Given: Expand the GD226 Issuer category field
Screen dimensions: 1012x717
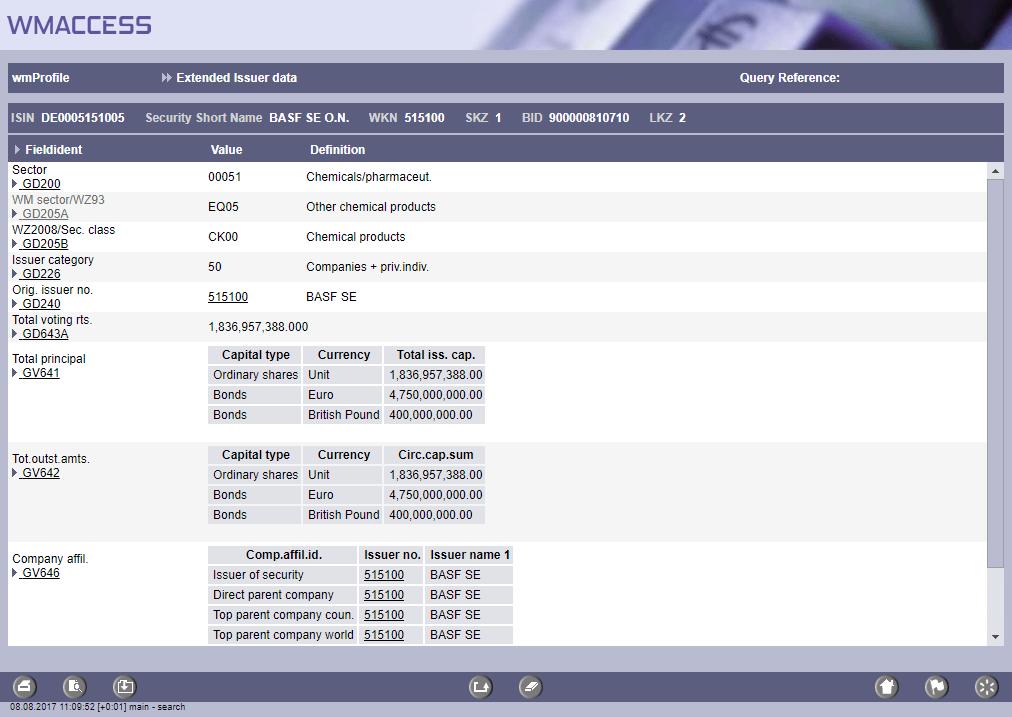Looking at the screenshot, I should point(40,274).
